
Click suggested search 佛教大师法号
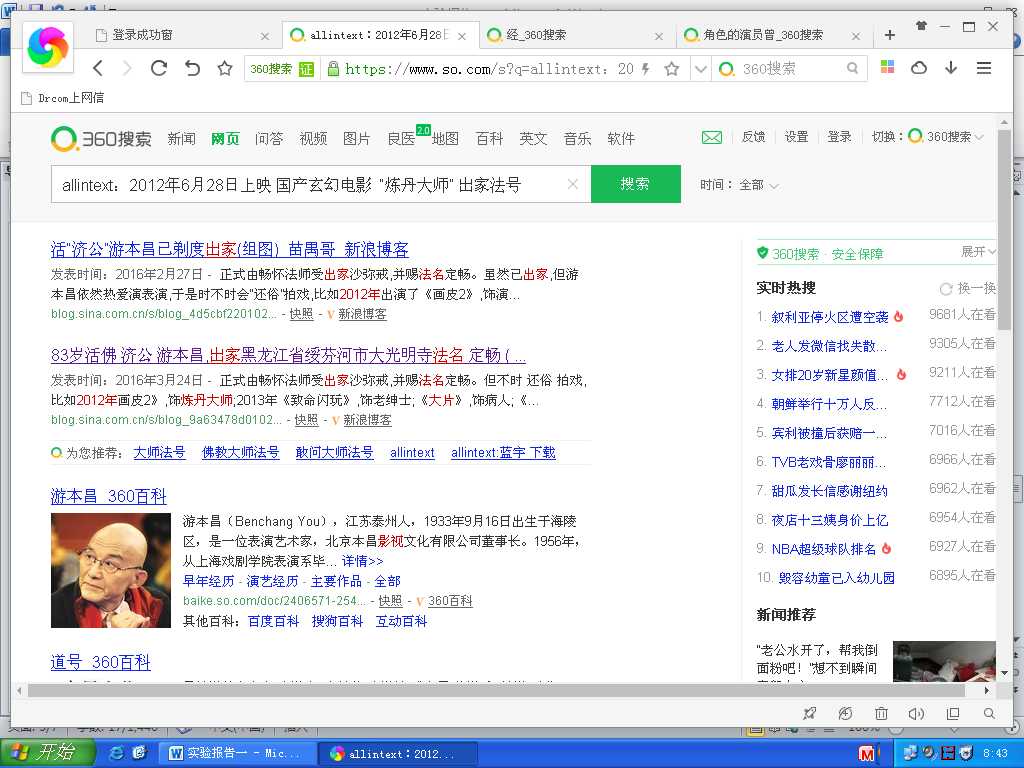pos(240,453)
